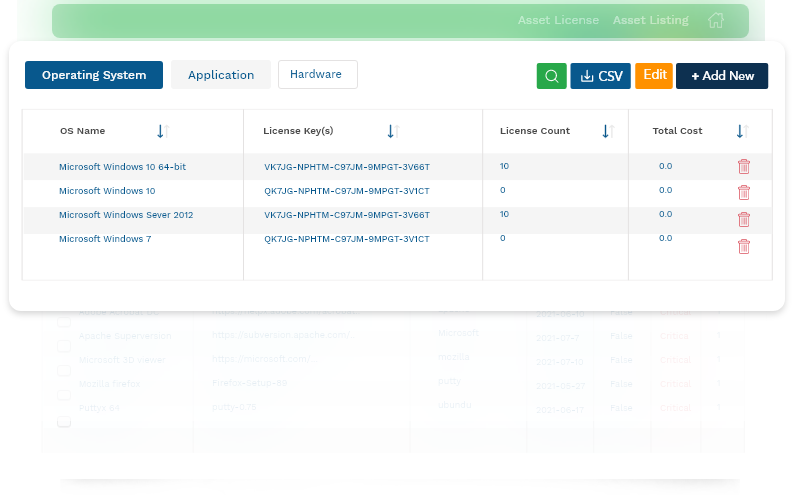Click the OS Name column header

pos(83,131)
